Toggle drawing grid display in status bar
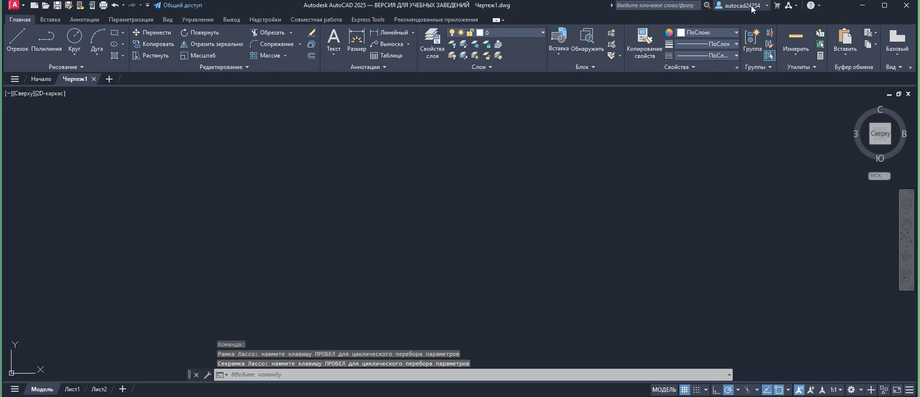The image size is (920, 397). 684,390
